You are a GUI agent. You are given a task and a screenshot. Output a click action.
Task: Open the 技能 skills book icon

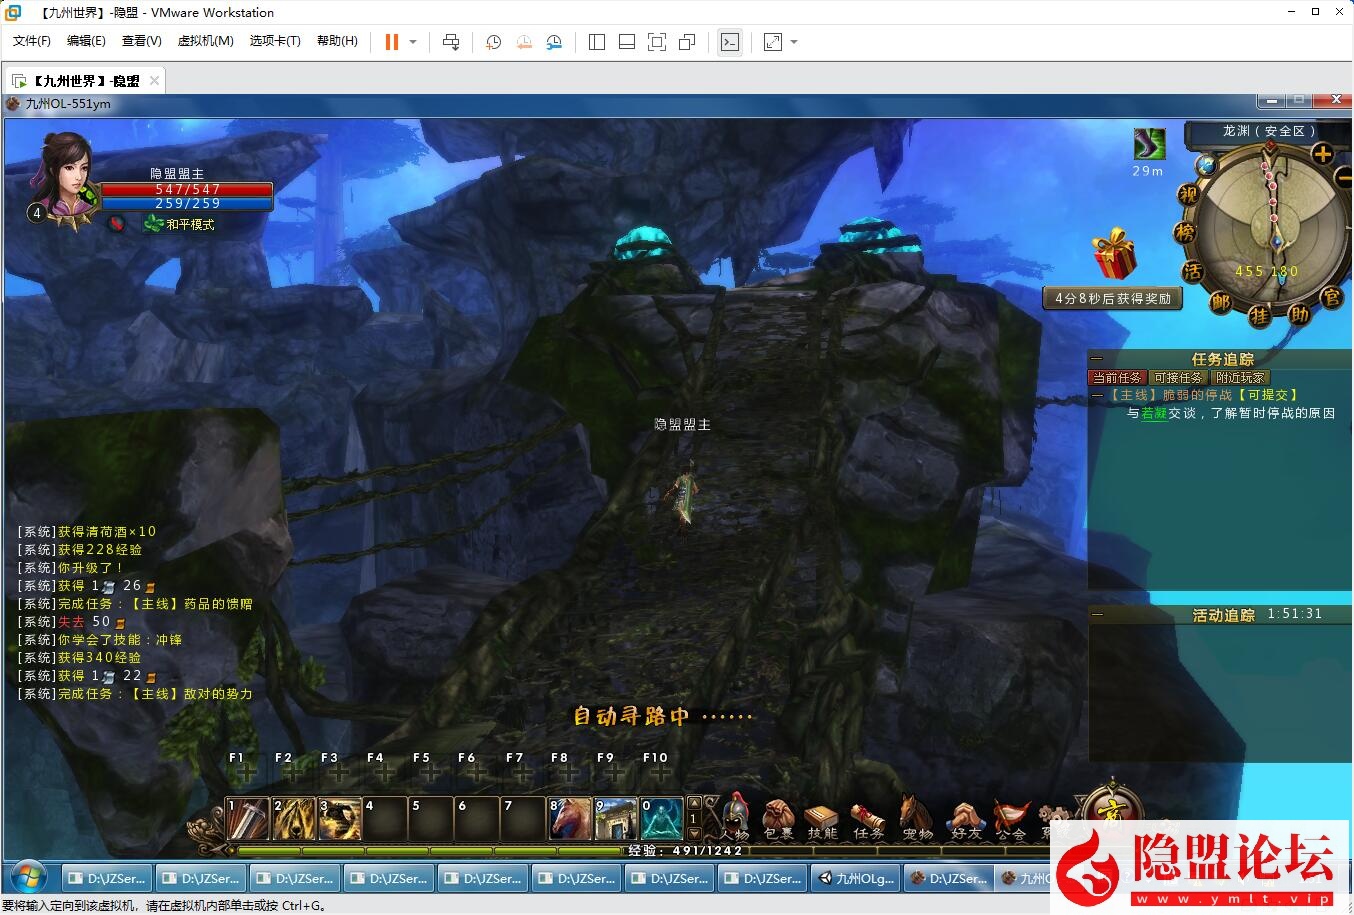coord(822,816)
